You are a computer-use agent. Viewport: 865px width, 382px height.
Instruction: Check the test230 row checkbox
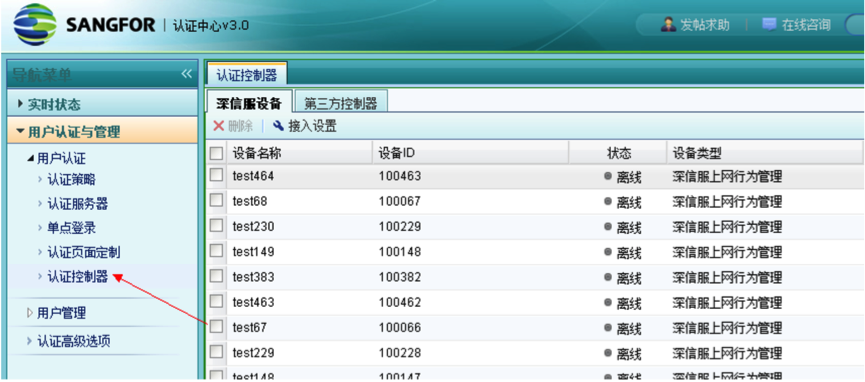coord(216,225)
